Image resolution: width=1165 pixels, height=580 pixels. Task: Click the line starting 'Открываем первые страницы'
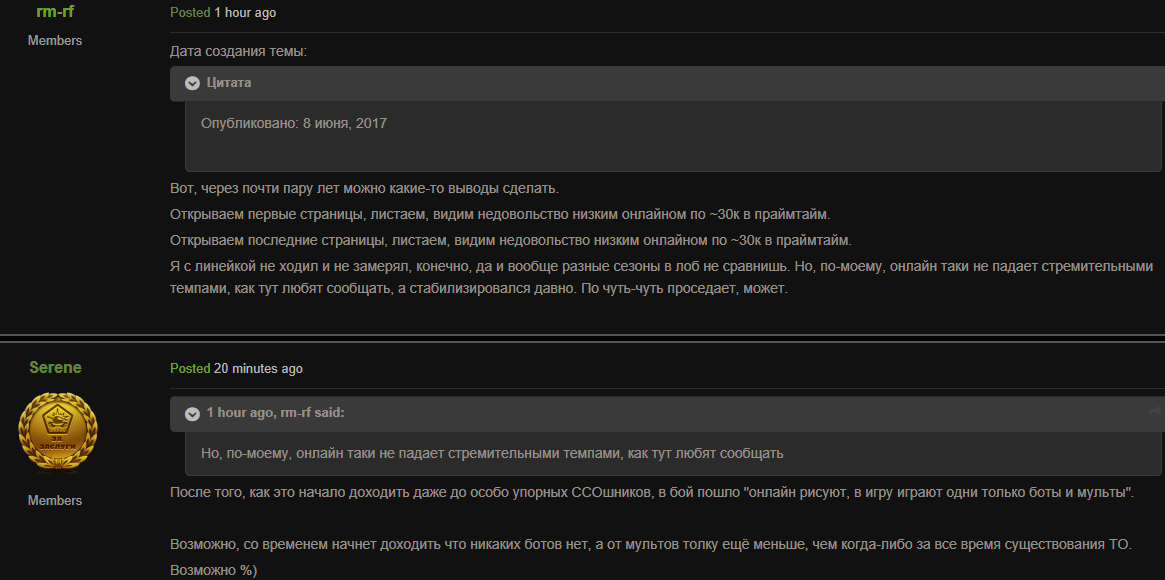500,214
